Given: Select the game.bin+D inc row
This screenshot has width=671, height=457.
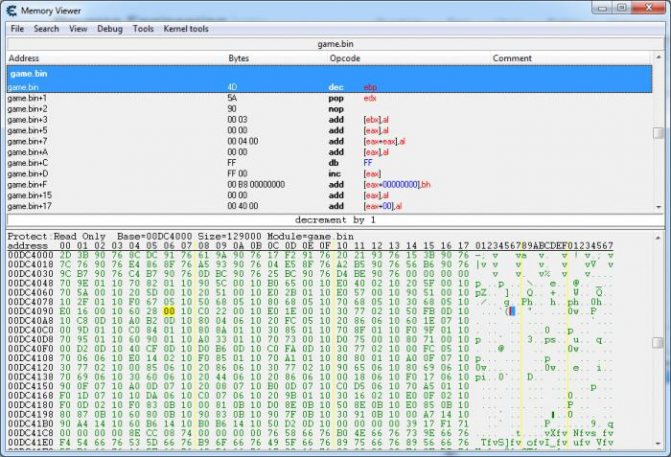Looking at the screenshot, I should [x=330, y=174].
